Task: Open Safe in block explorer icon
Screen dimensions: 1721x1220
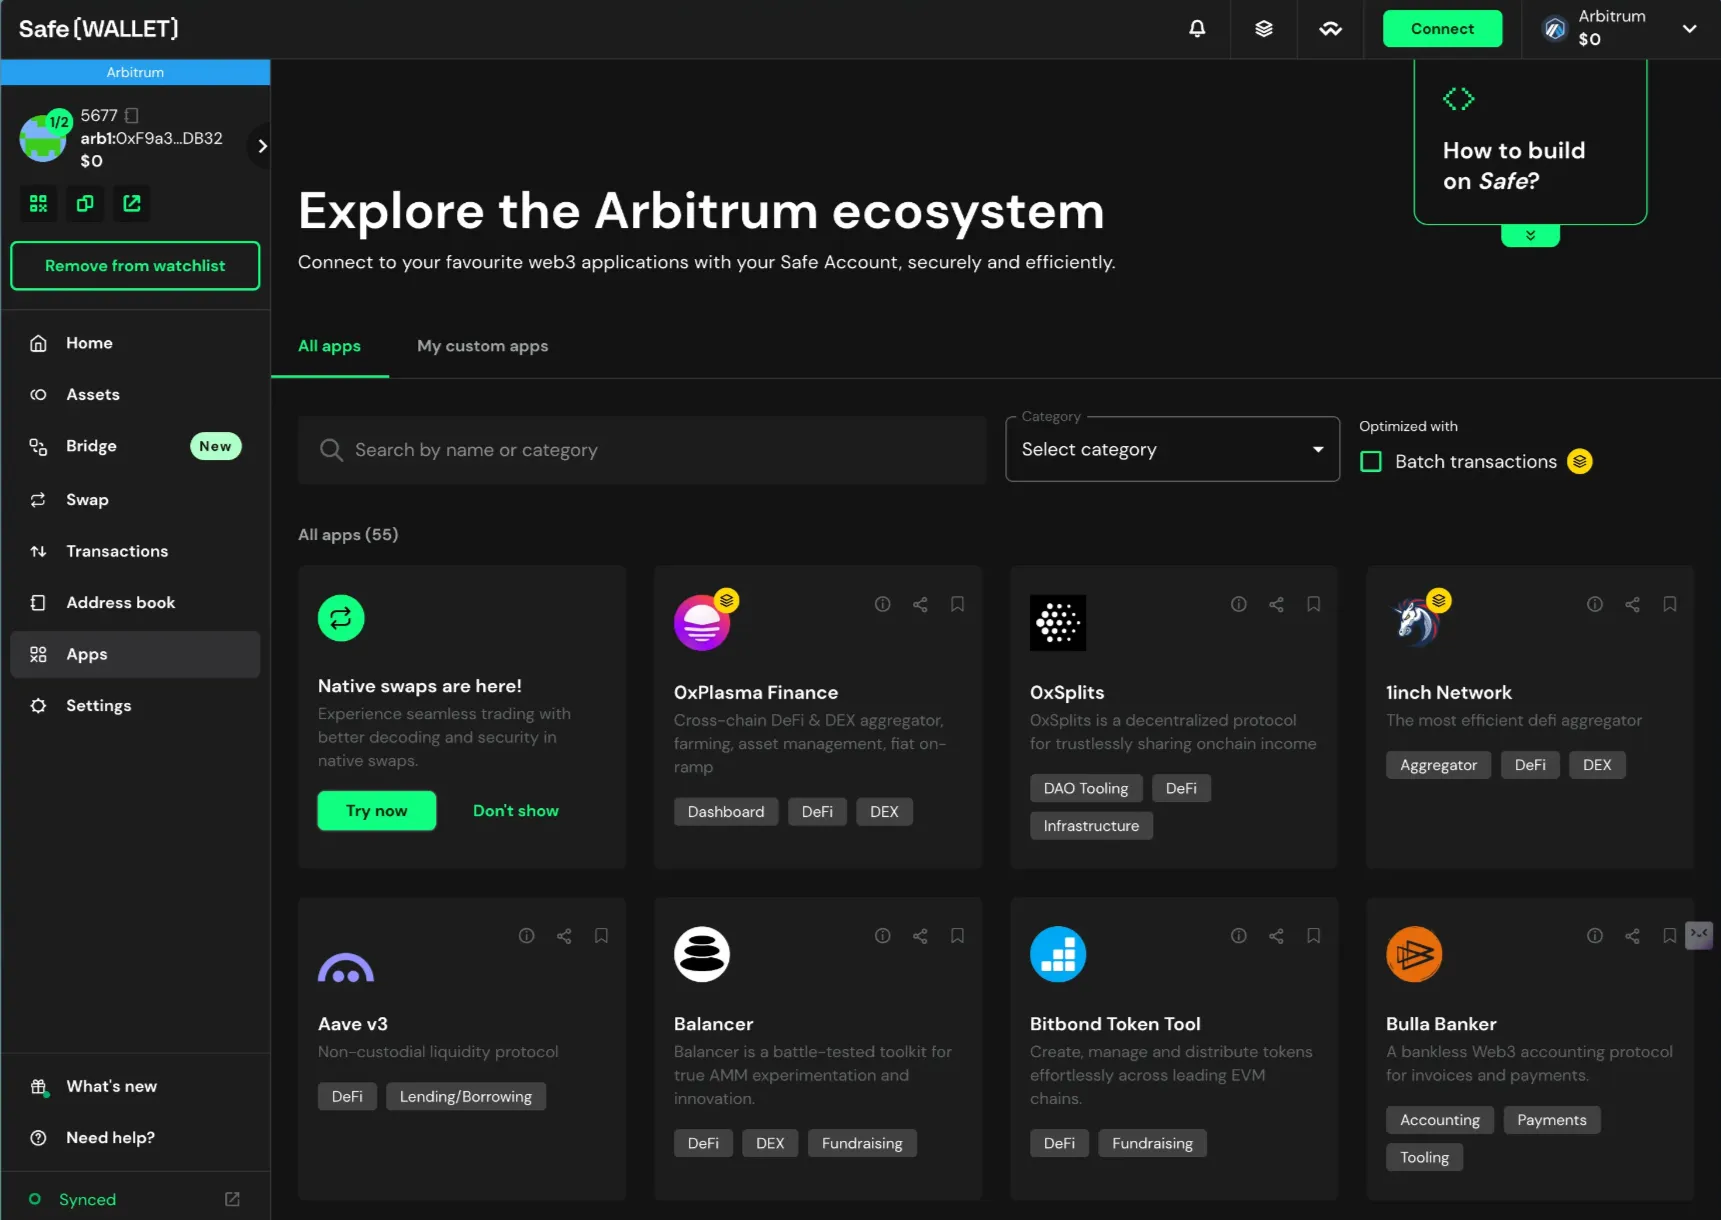Action: coord(132,203)
